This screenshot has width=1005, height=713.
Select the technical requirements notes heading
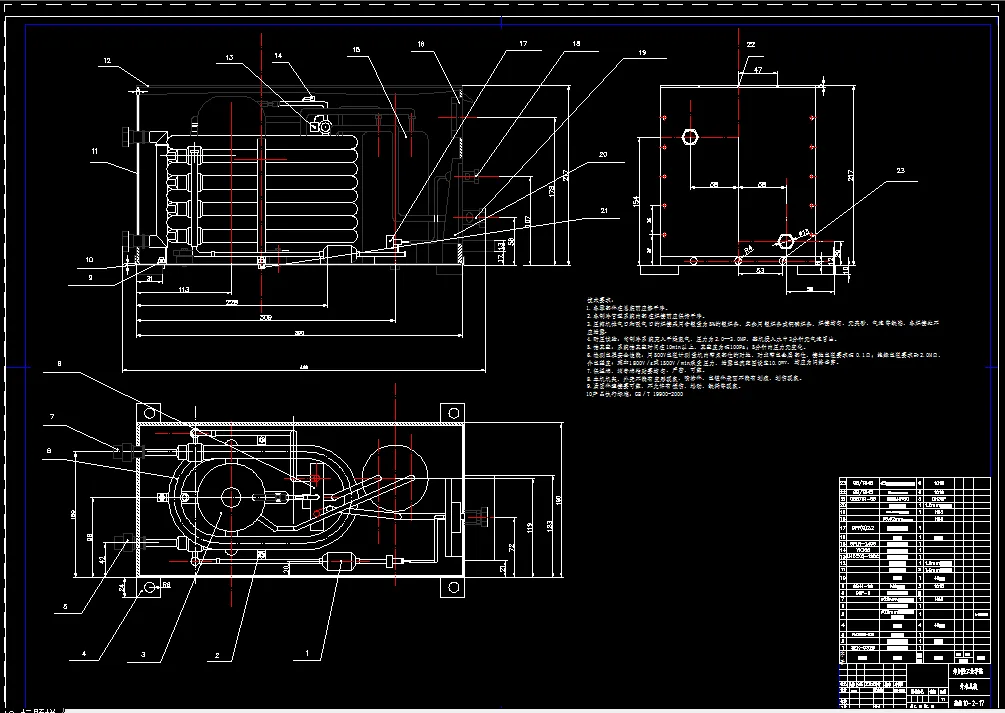(601, 300)
